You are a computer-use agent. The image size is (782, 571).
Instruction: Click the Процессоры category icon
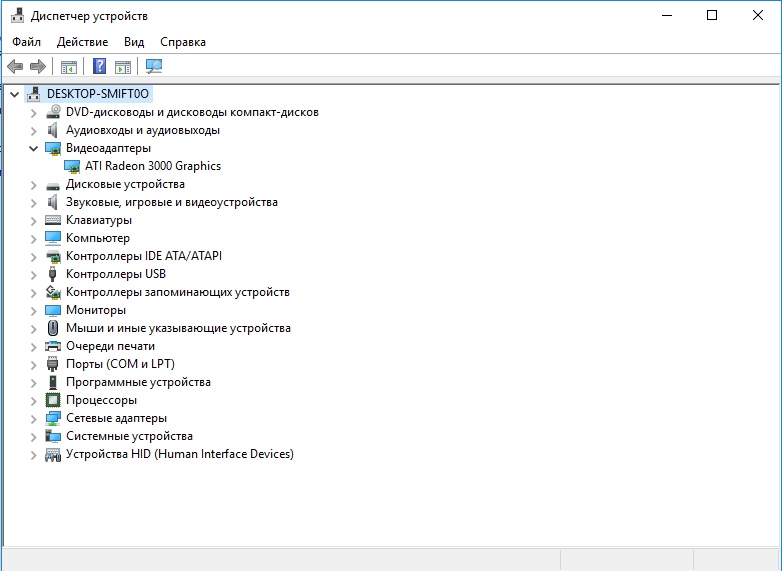[x=54, y=400]
